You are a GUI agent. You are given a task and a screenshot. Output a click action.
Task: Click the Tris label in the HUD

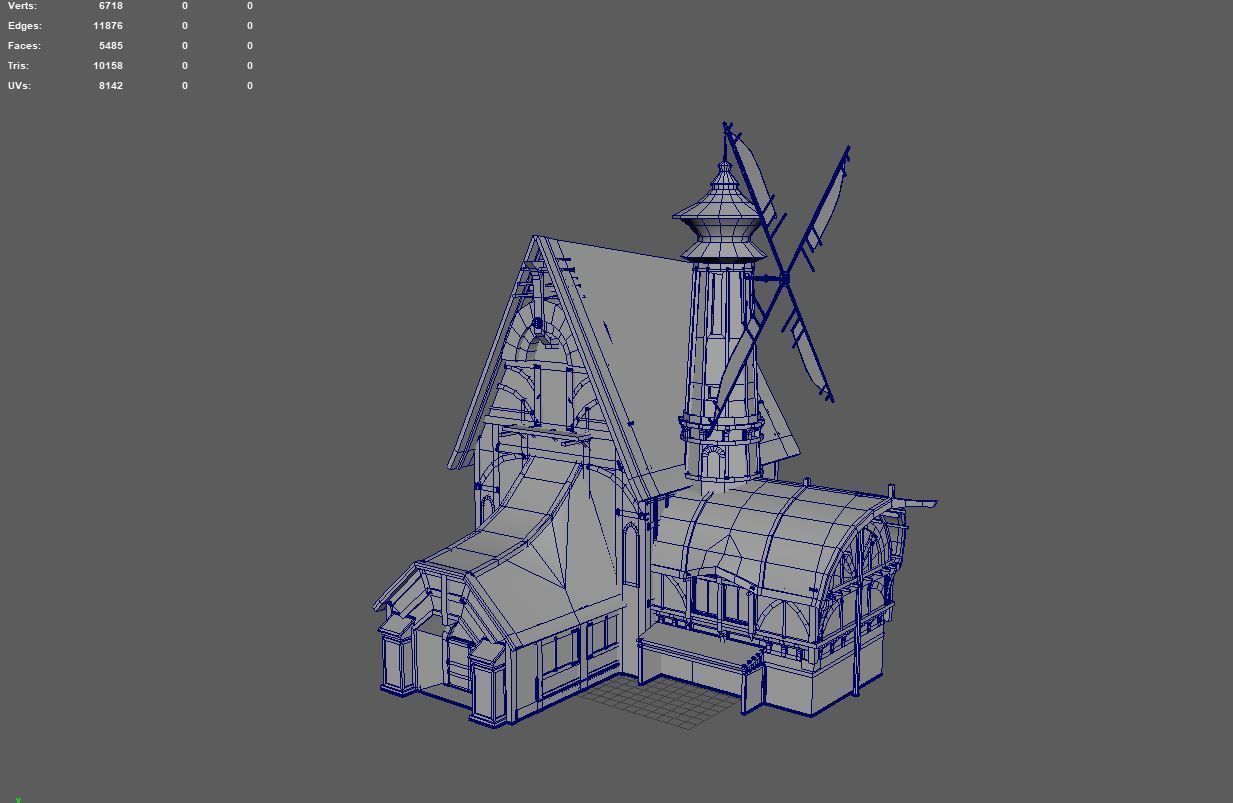pyautogui.click(x=18, y=66)
